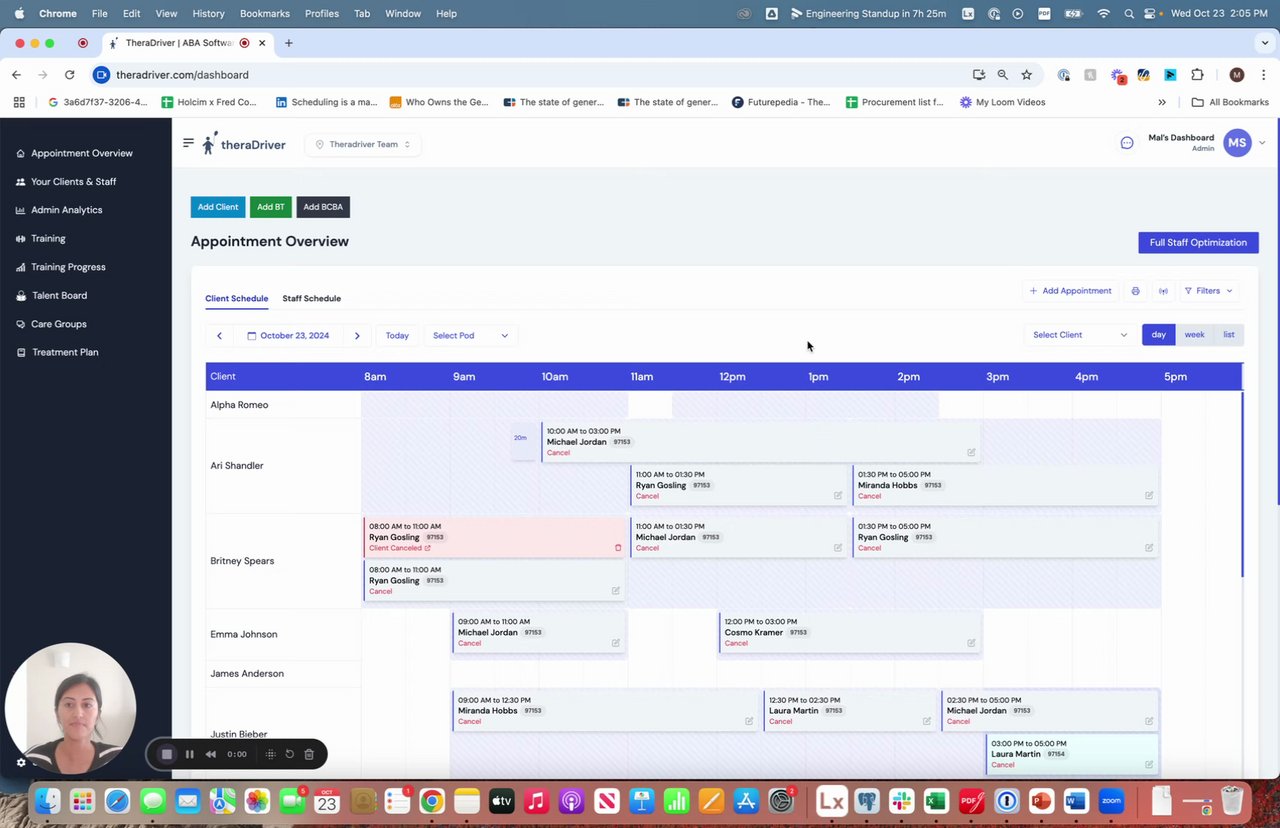
Task: Pause the Loom recording
Action: coord(189,754)
